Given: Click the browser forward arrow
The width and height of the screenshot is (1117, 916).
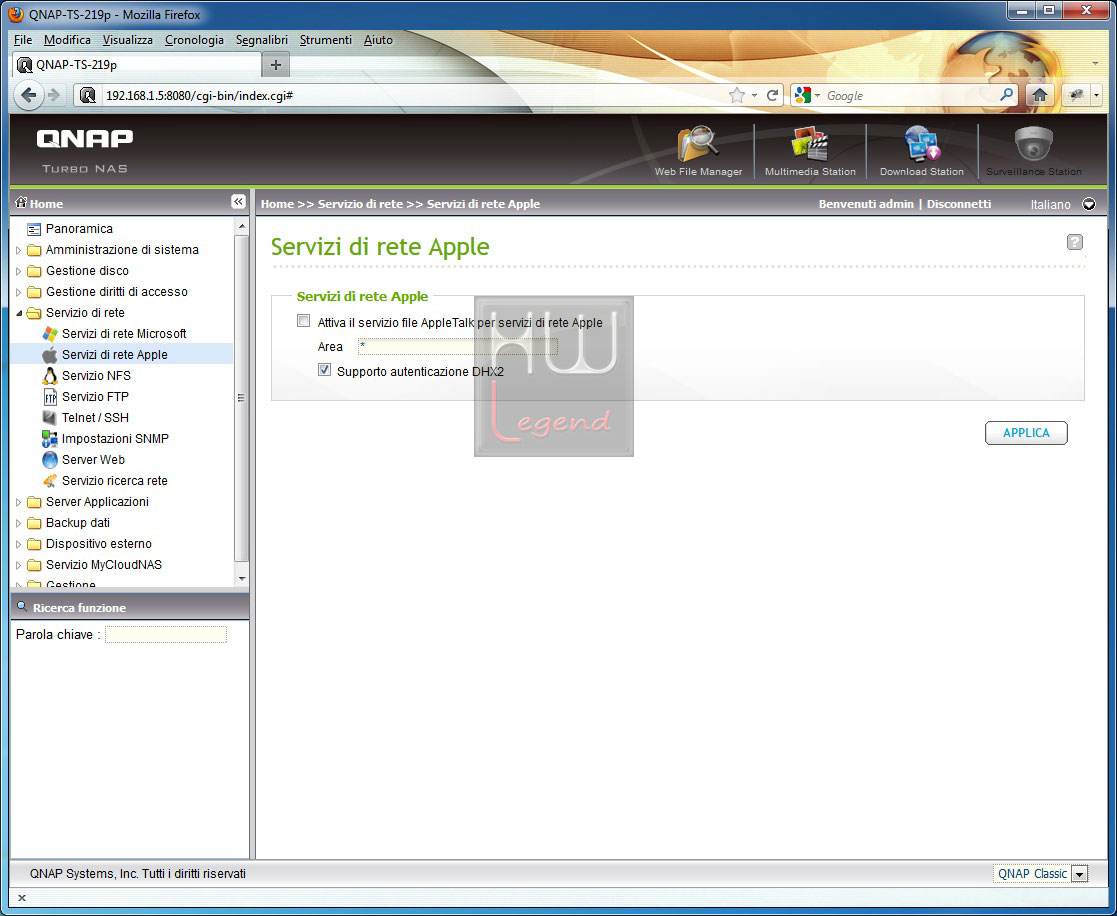Looking at the screenshot, I should [x=53, y=95].
